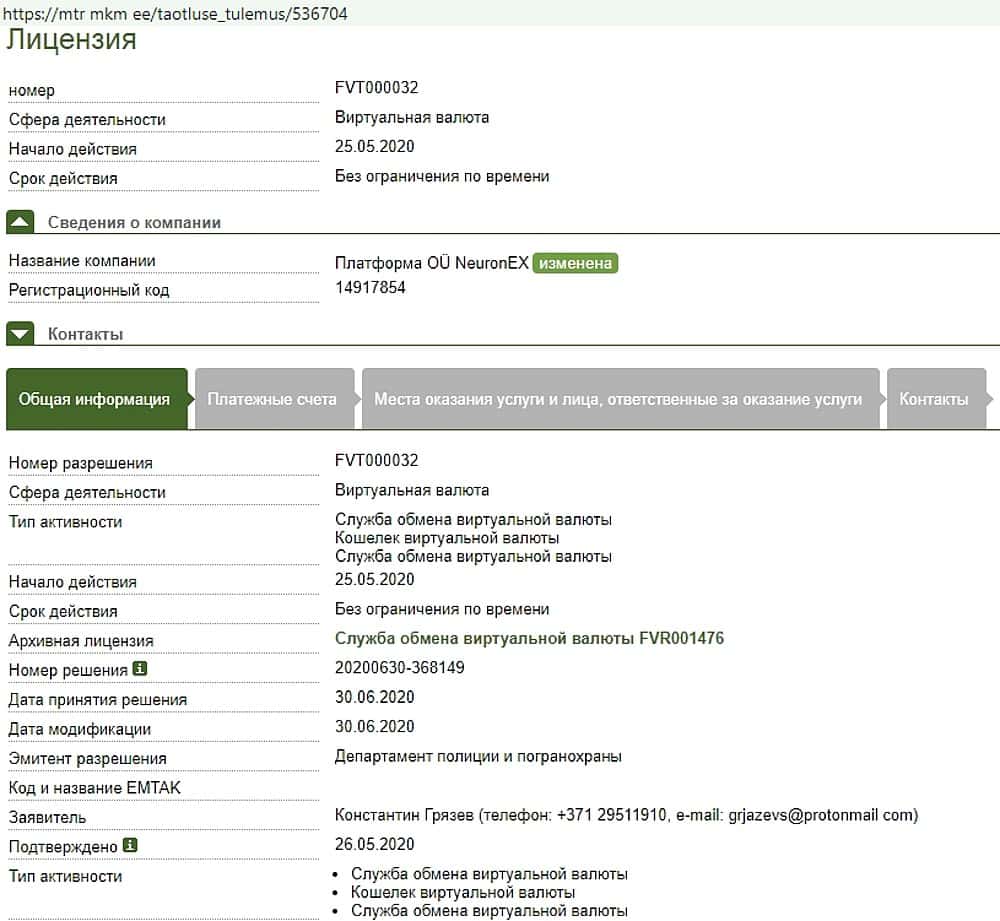The image size is (1000, 921).
Task: Click the green изменена badge
Action: [x=575, y=264]
